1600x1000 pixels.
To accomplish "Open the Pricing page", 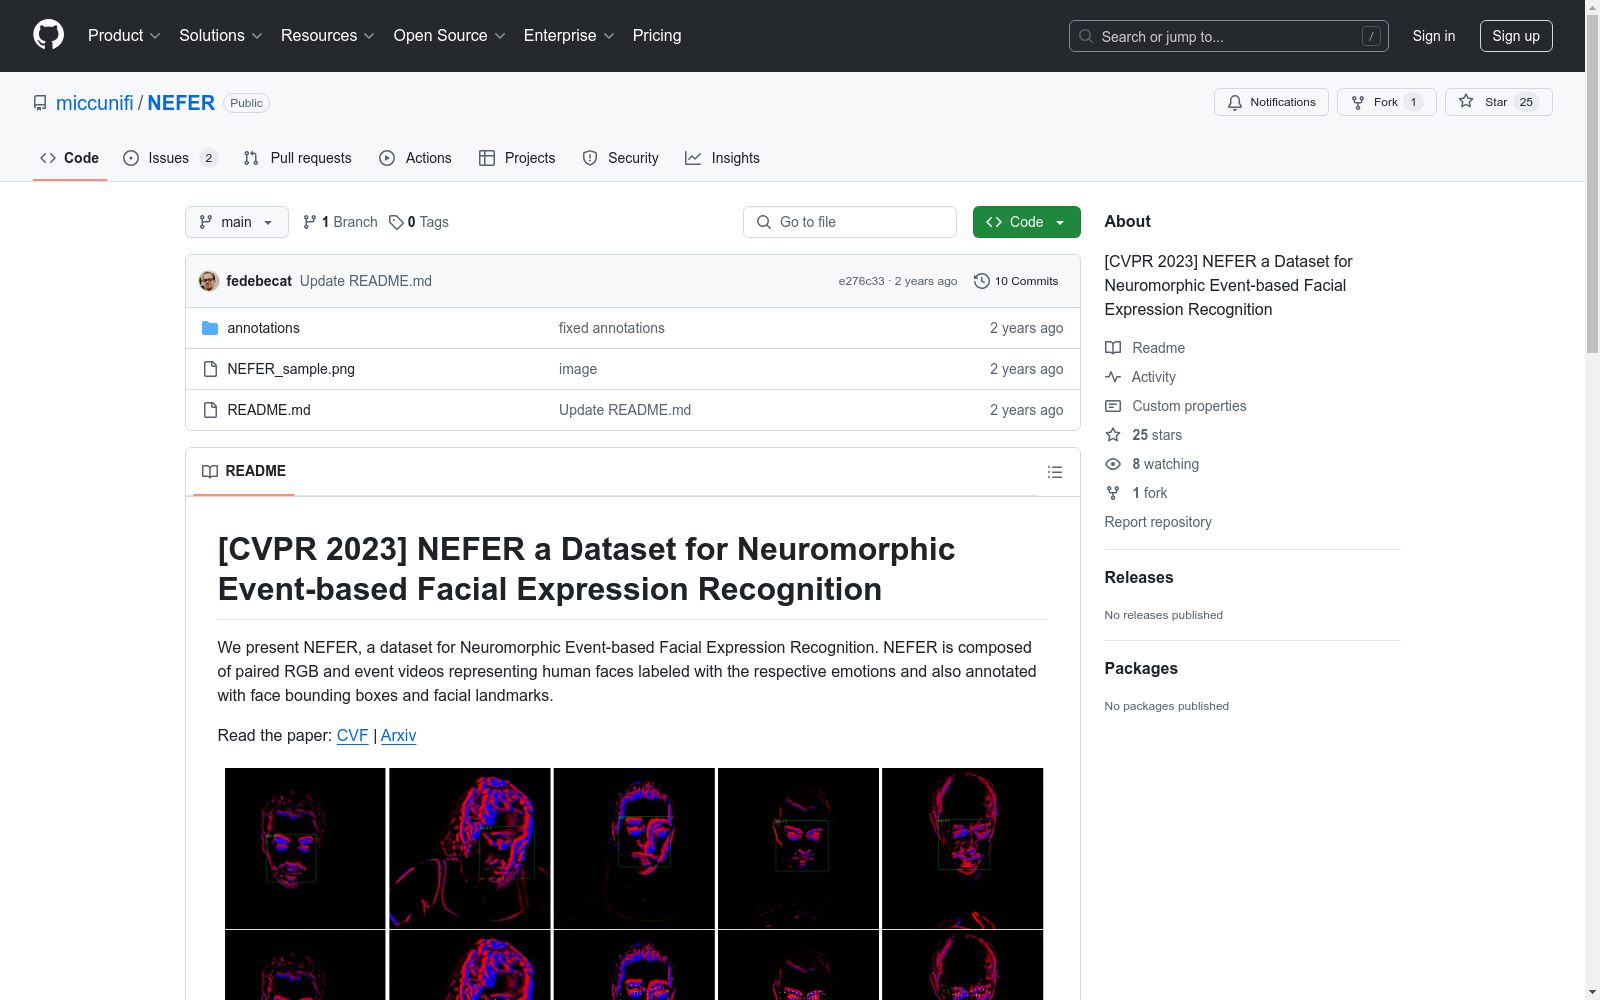I will pyautogui.click(x=657, y=35).
